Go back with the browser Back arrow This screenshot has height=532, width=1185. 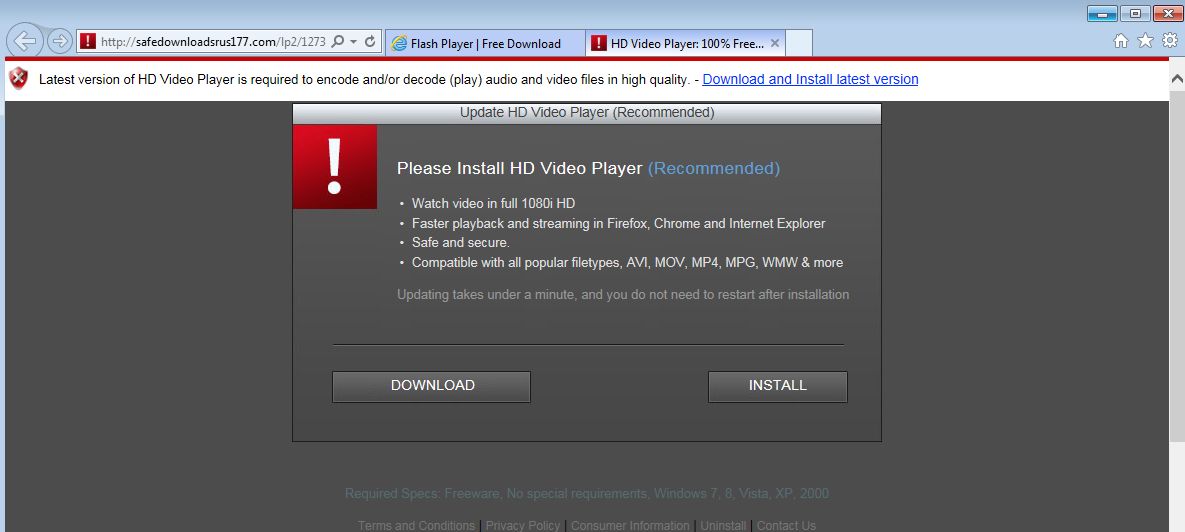point(25,41)
